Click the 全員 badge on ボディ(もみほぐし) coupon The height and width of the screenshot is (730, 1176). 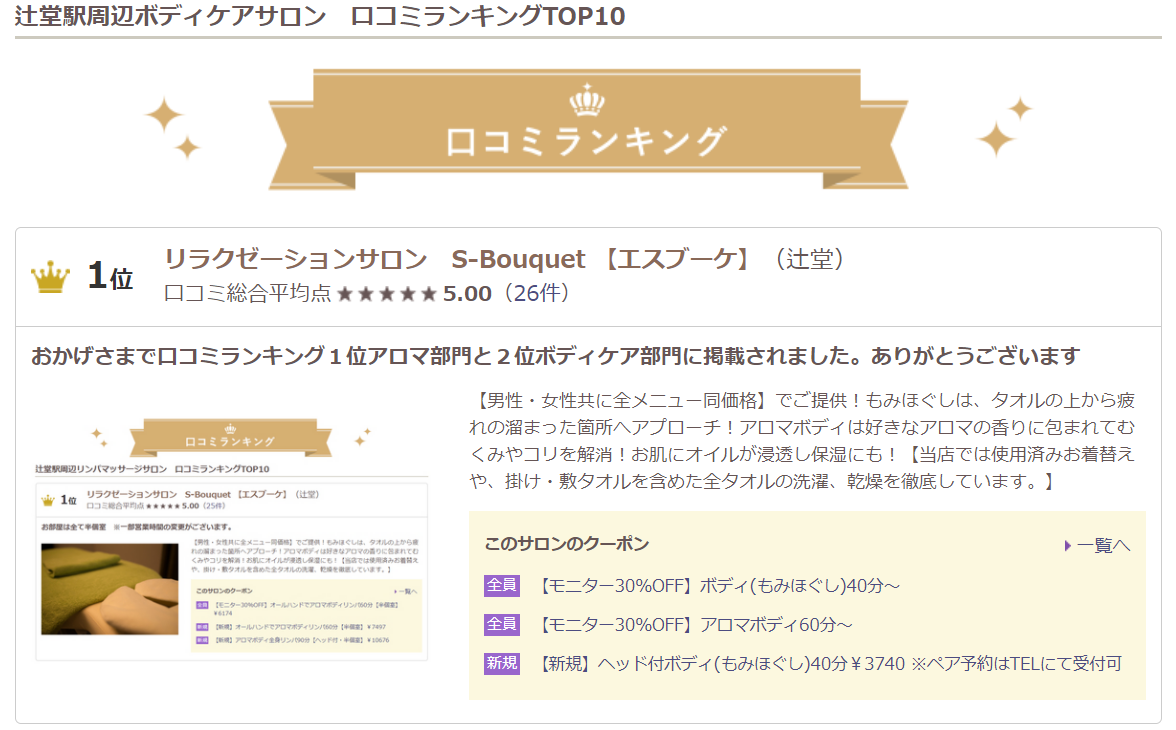[x=502, y=585]
